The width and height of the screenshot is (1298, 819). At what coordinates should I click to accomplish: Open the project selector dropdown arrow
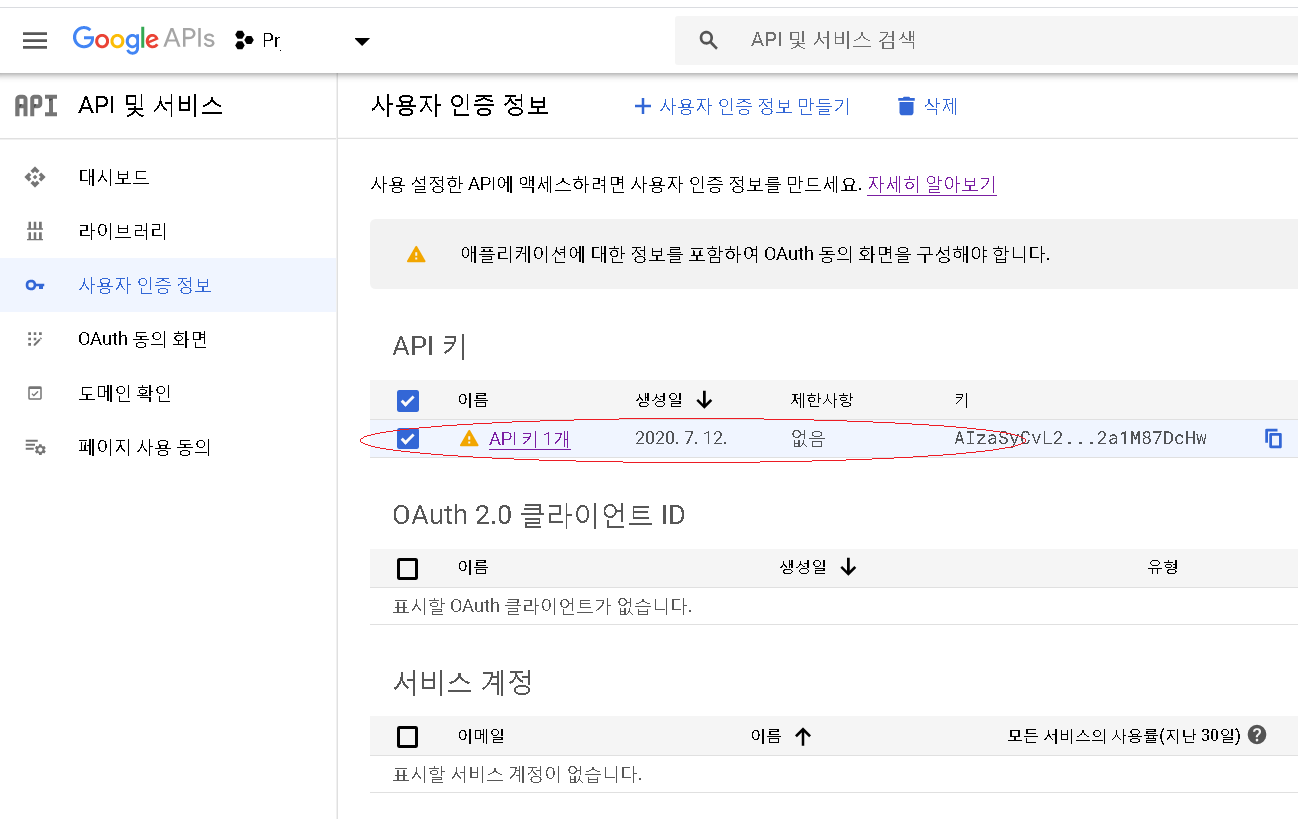pyautogui.click(x=362, y=41)
